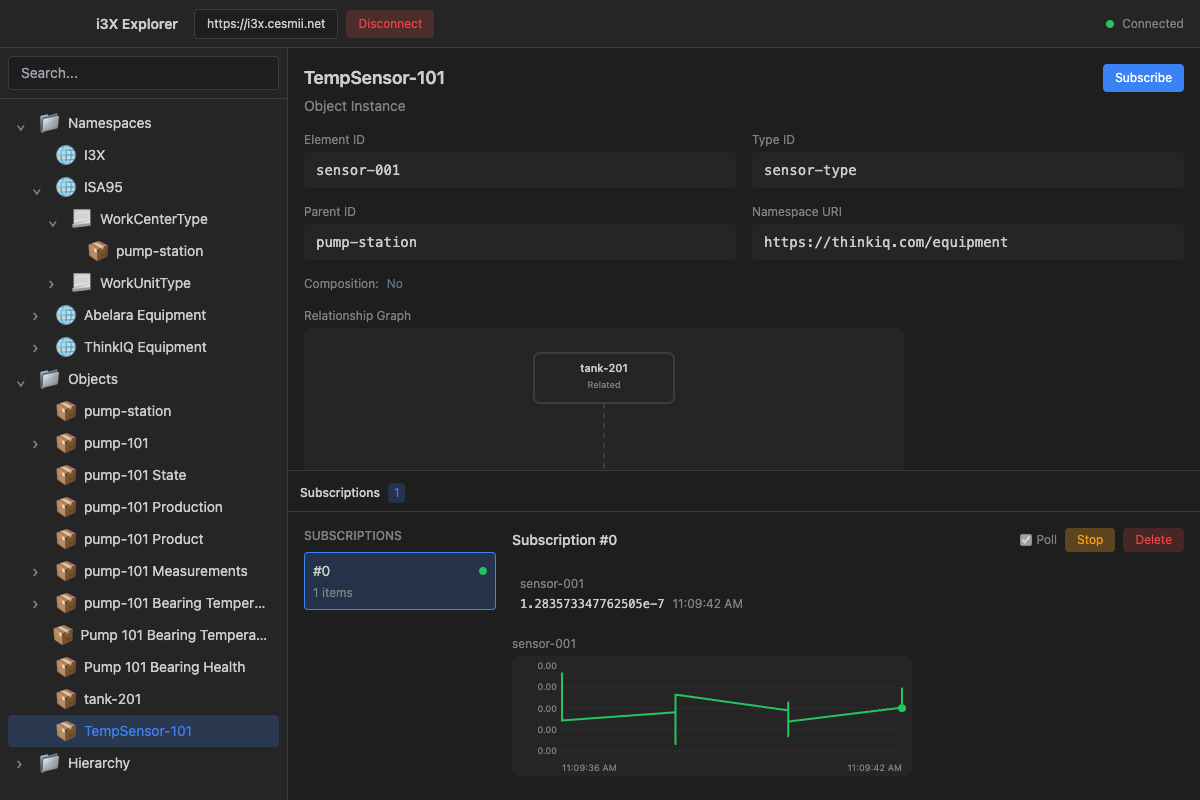
Task: Stop the active subscription
Action: point(1090,540)
